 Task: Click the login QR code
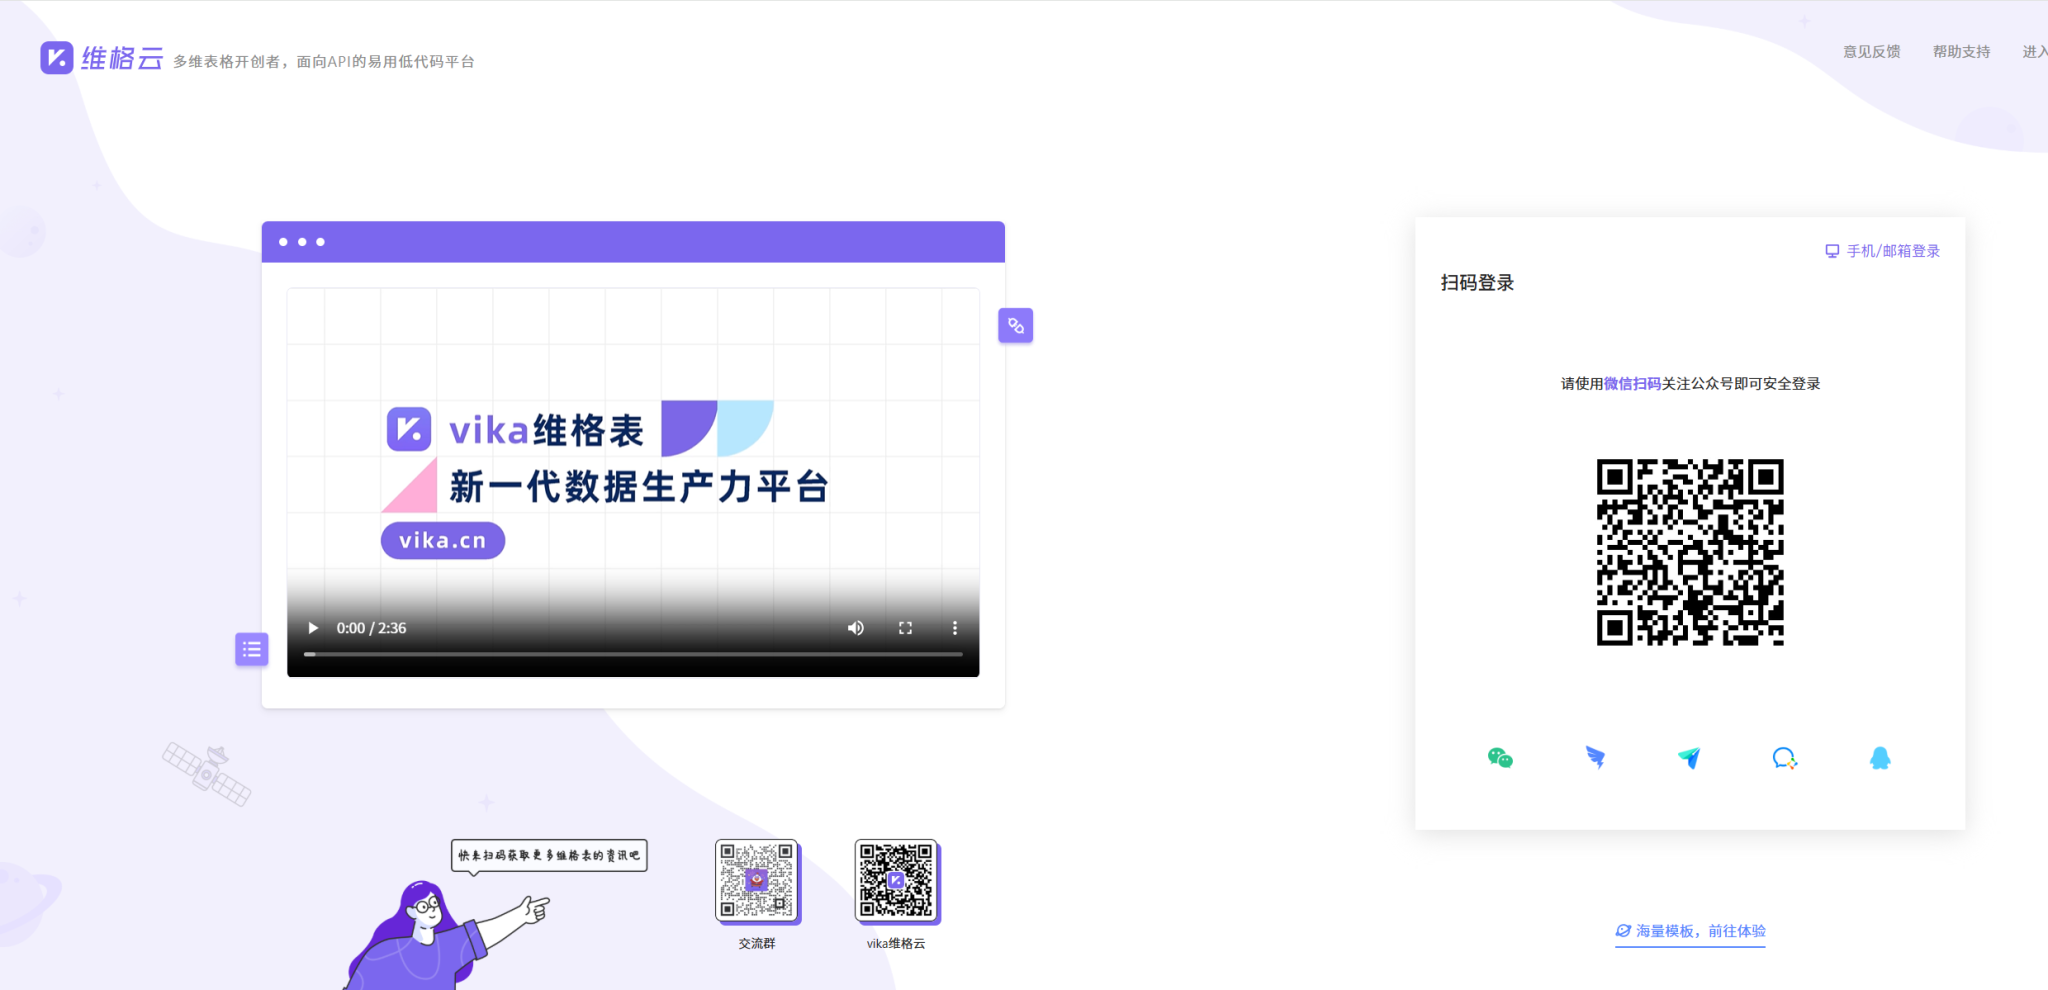pyautogui.click(x=1690, y=552)
